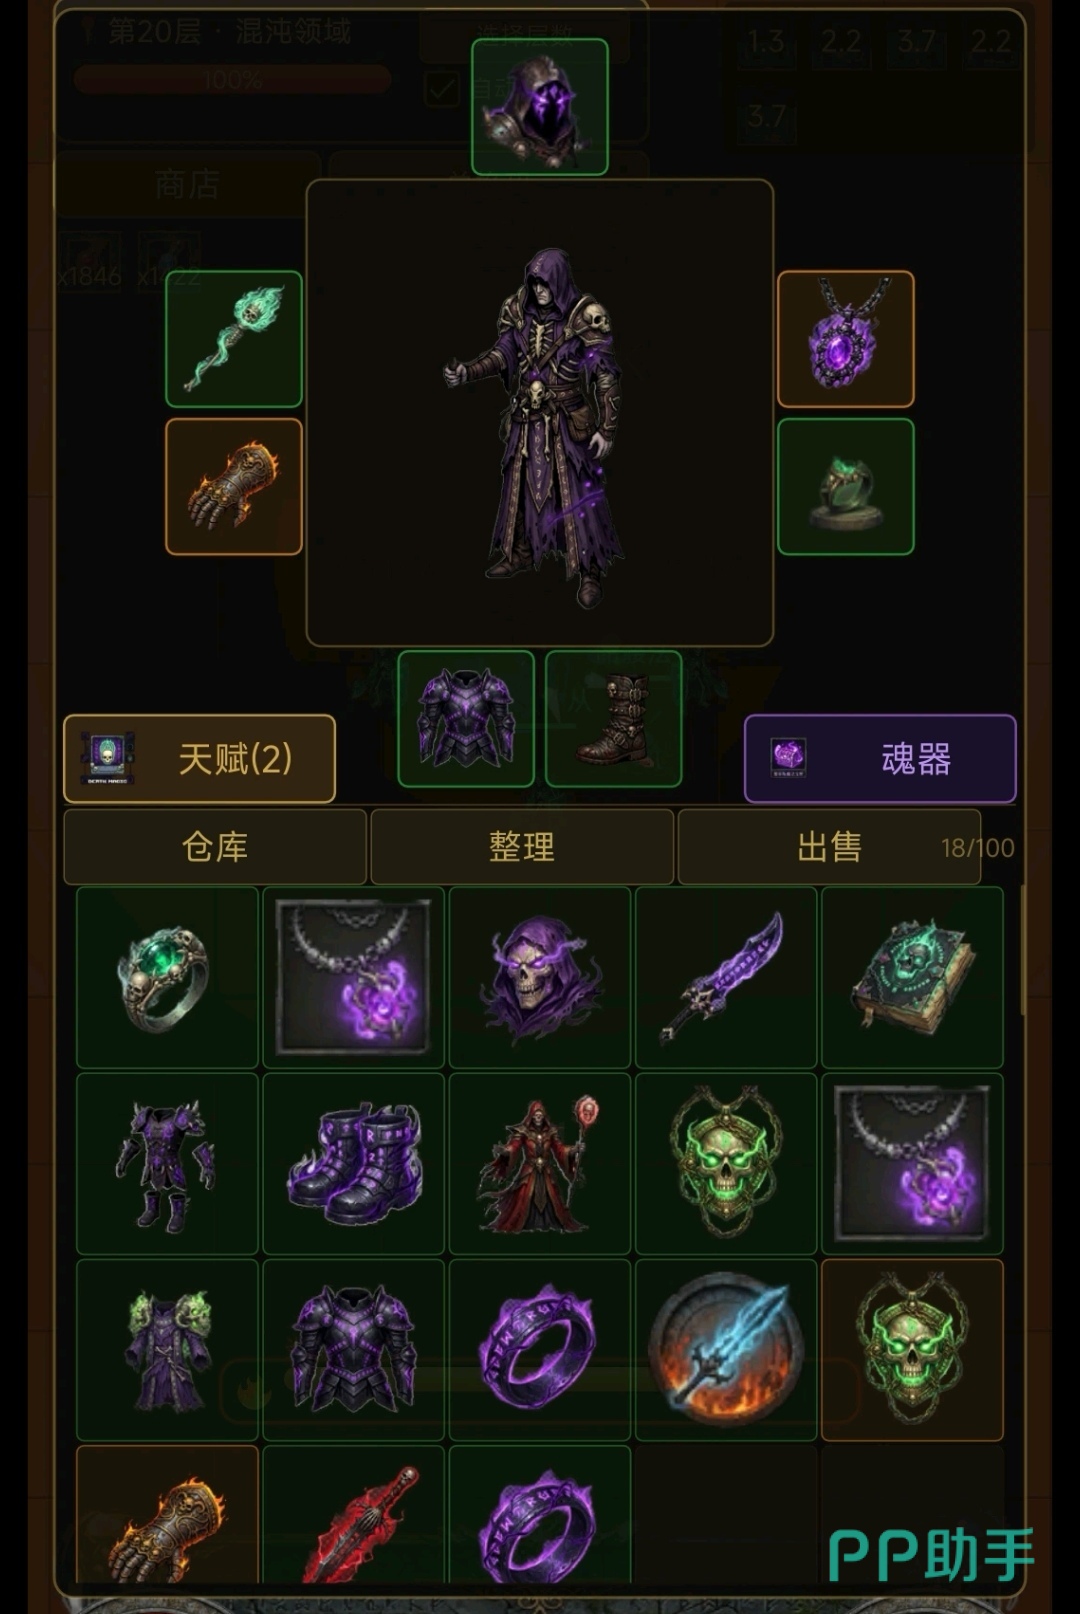
Task: Select the equipped purple chest armor
Action: [466, 719]
